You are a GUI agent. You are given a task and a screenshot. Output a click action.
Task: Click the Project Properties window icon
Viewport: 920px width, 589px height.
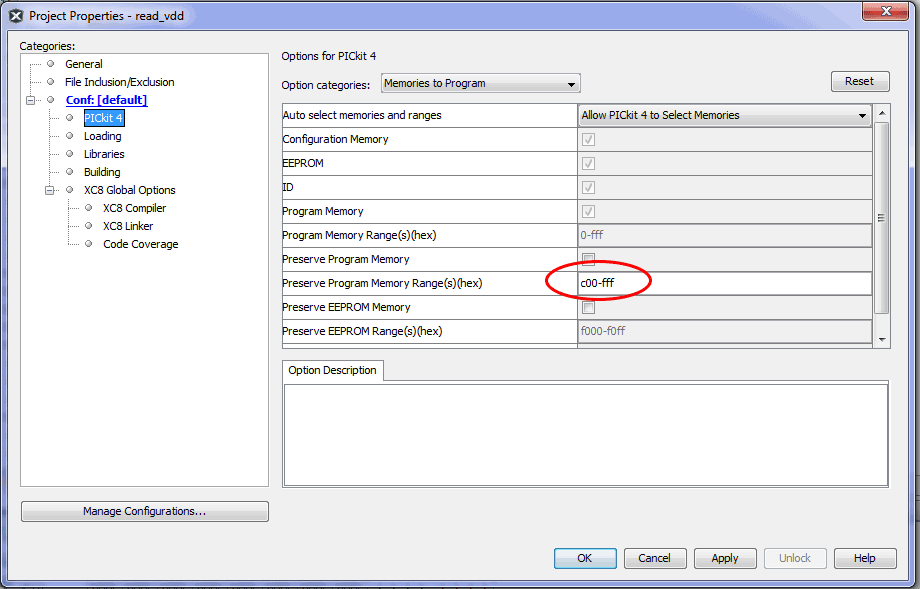[x=16, y=16]
